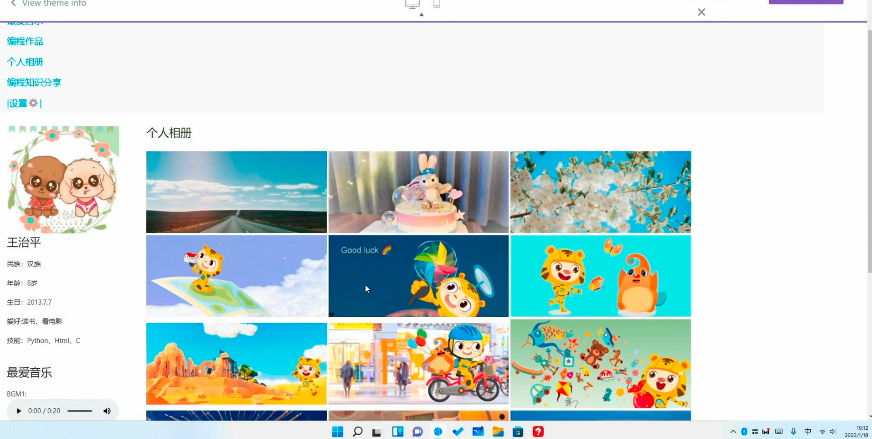Open the Windows Start menu

click(x=338, y=432)
